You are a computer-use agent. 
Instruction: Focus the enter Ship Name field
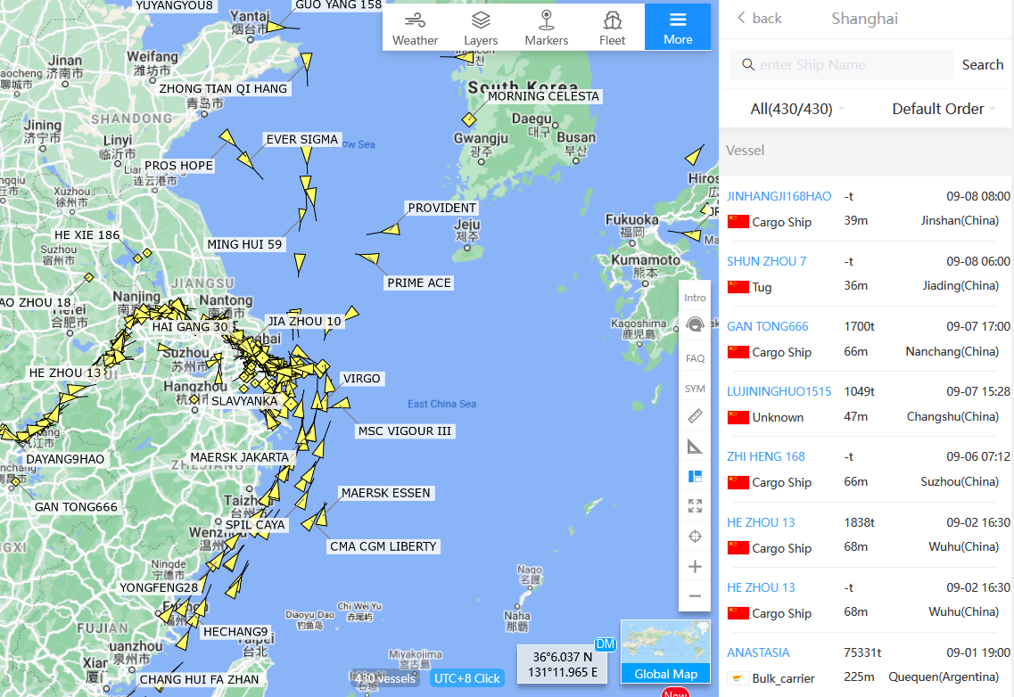pos(841,65)
